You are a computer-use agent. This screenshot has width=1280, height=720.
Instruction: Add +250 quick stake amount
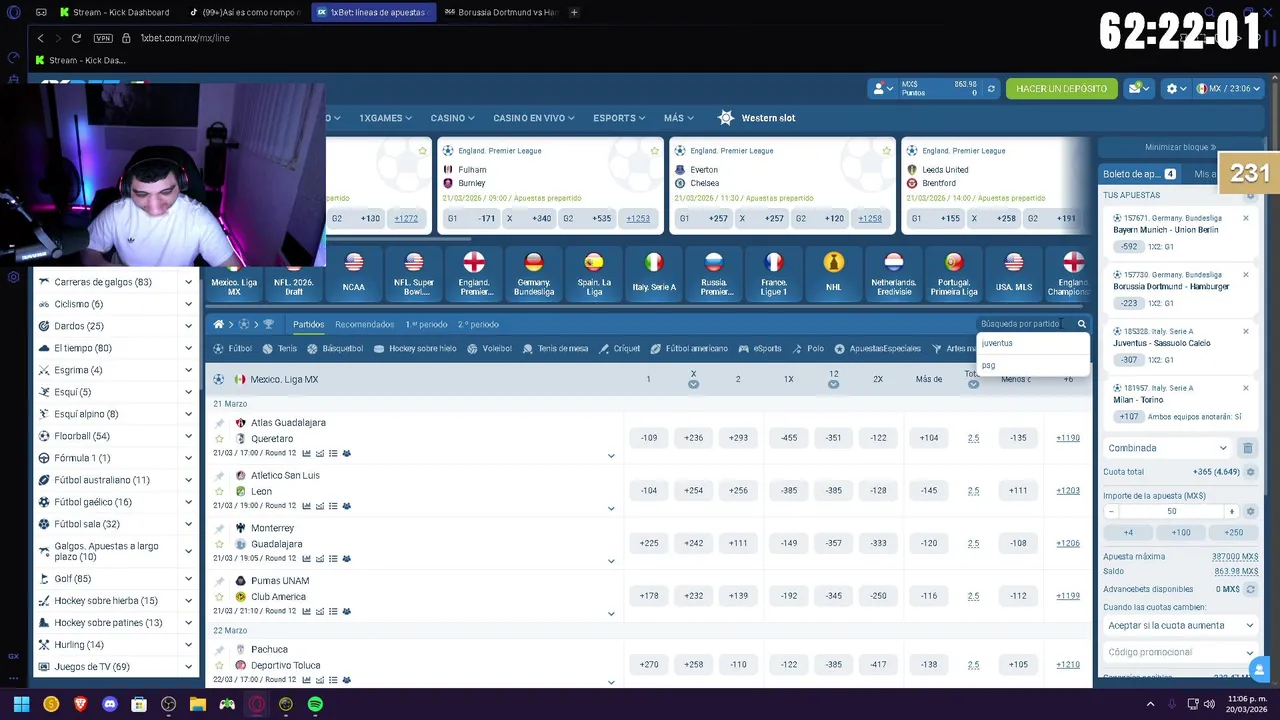[x=1233, y=533]
